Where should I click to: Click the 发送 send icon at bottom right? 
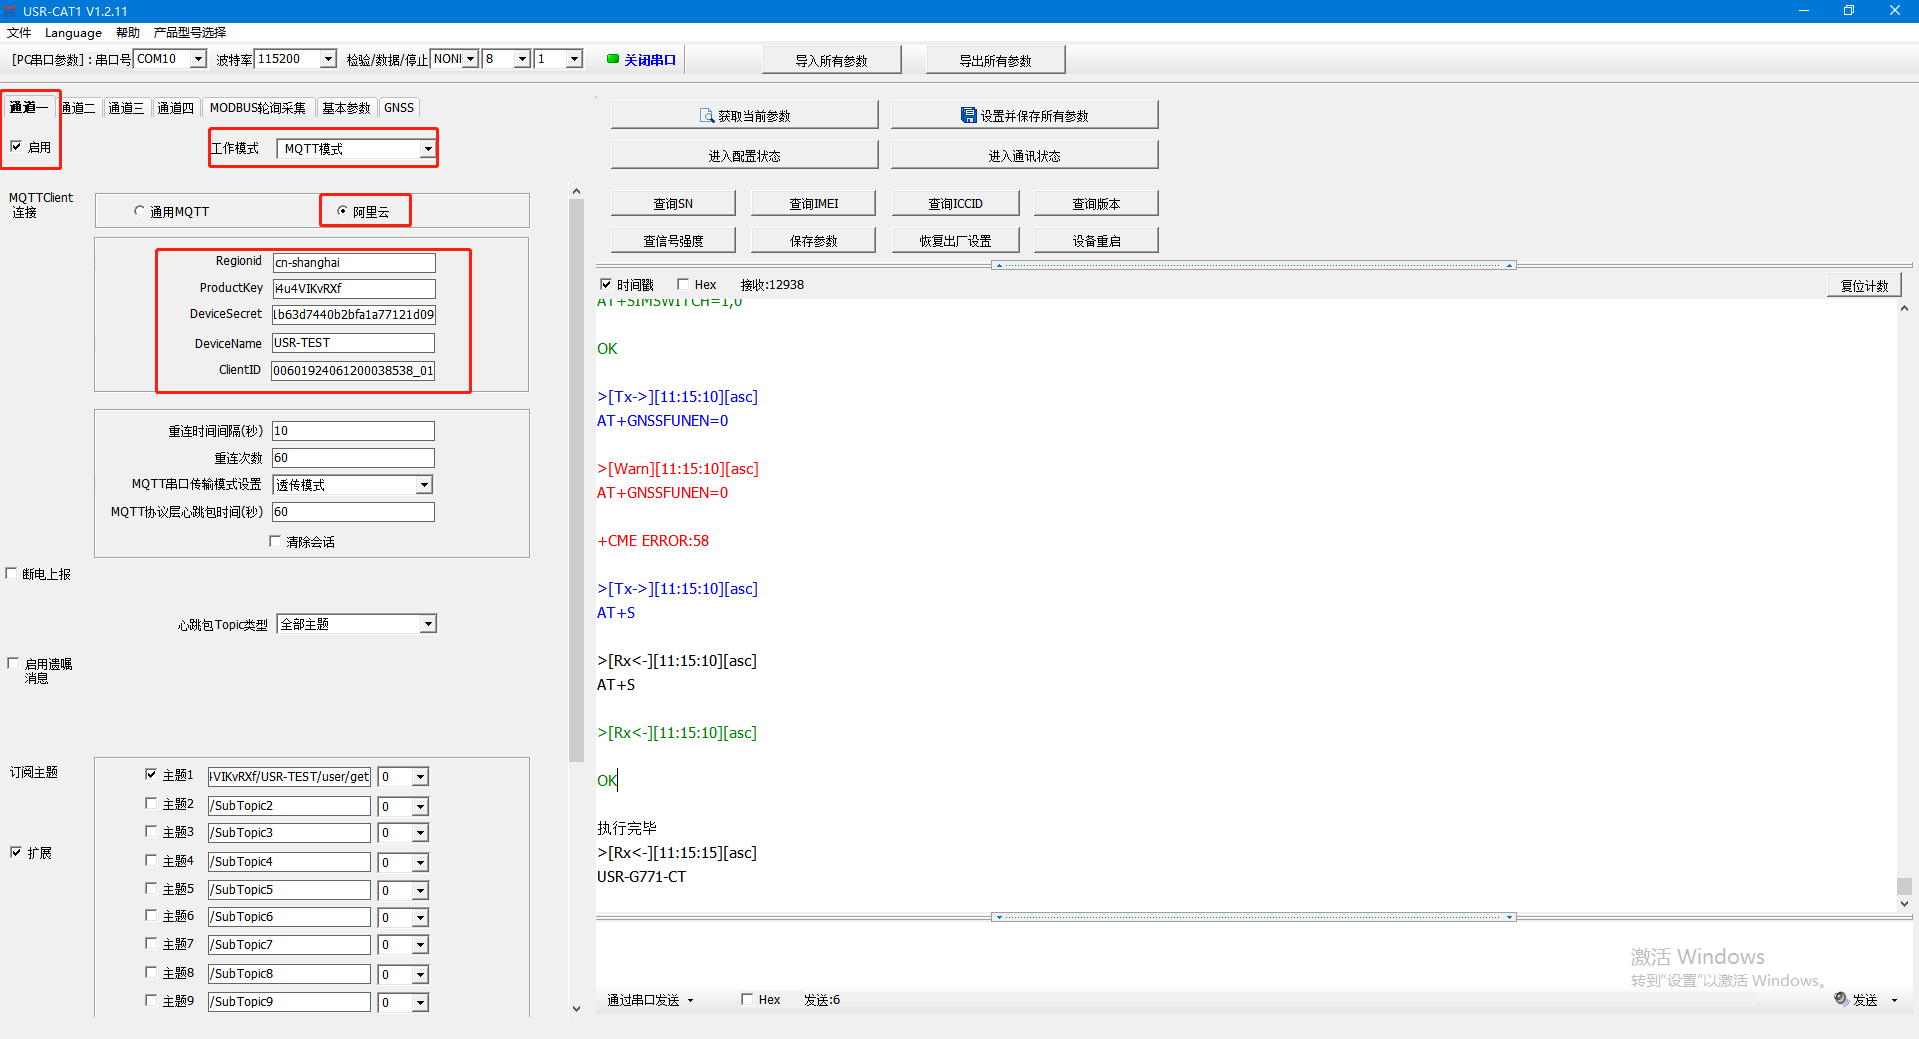(x=1841, y=999)
